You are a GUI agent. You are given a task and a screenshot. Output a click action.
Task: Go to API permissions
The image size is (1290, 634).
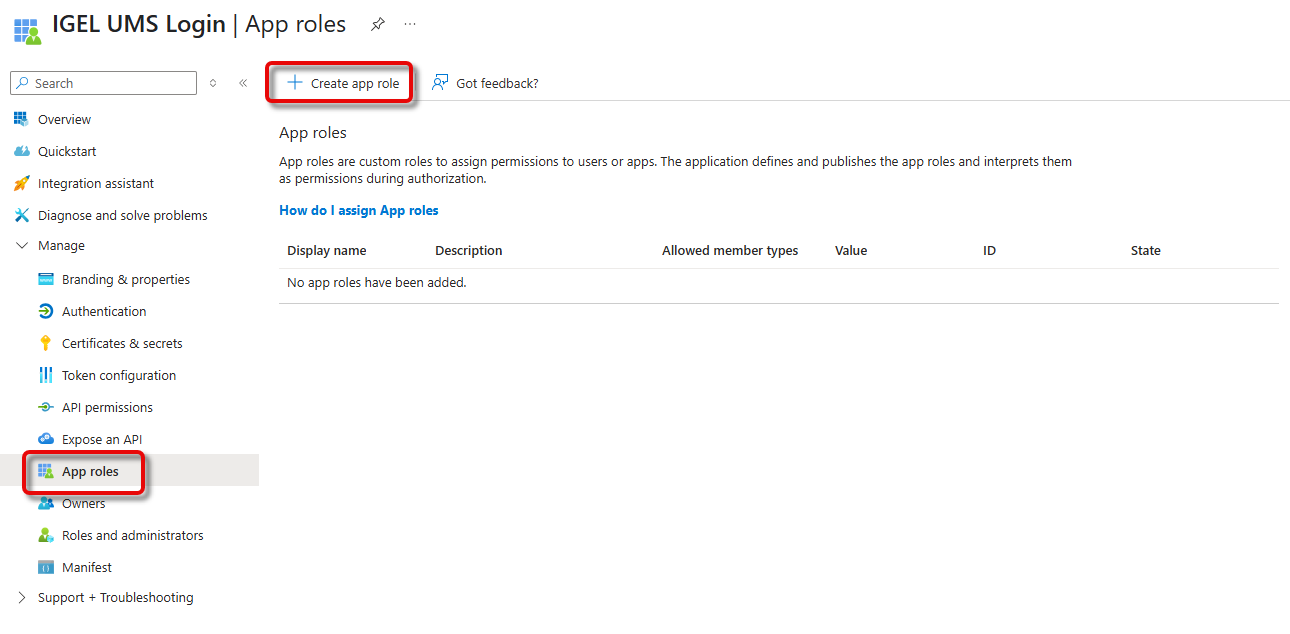107,407
